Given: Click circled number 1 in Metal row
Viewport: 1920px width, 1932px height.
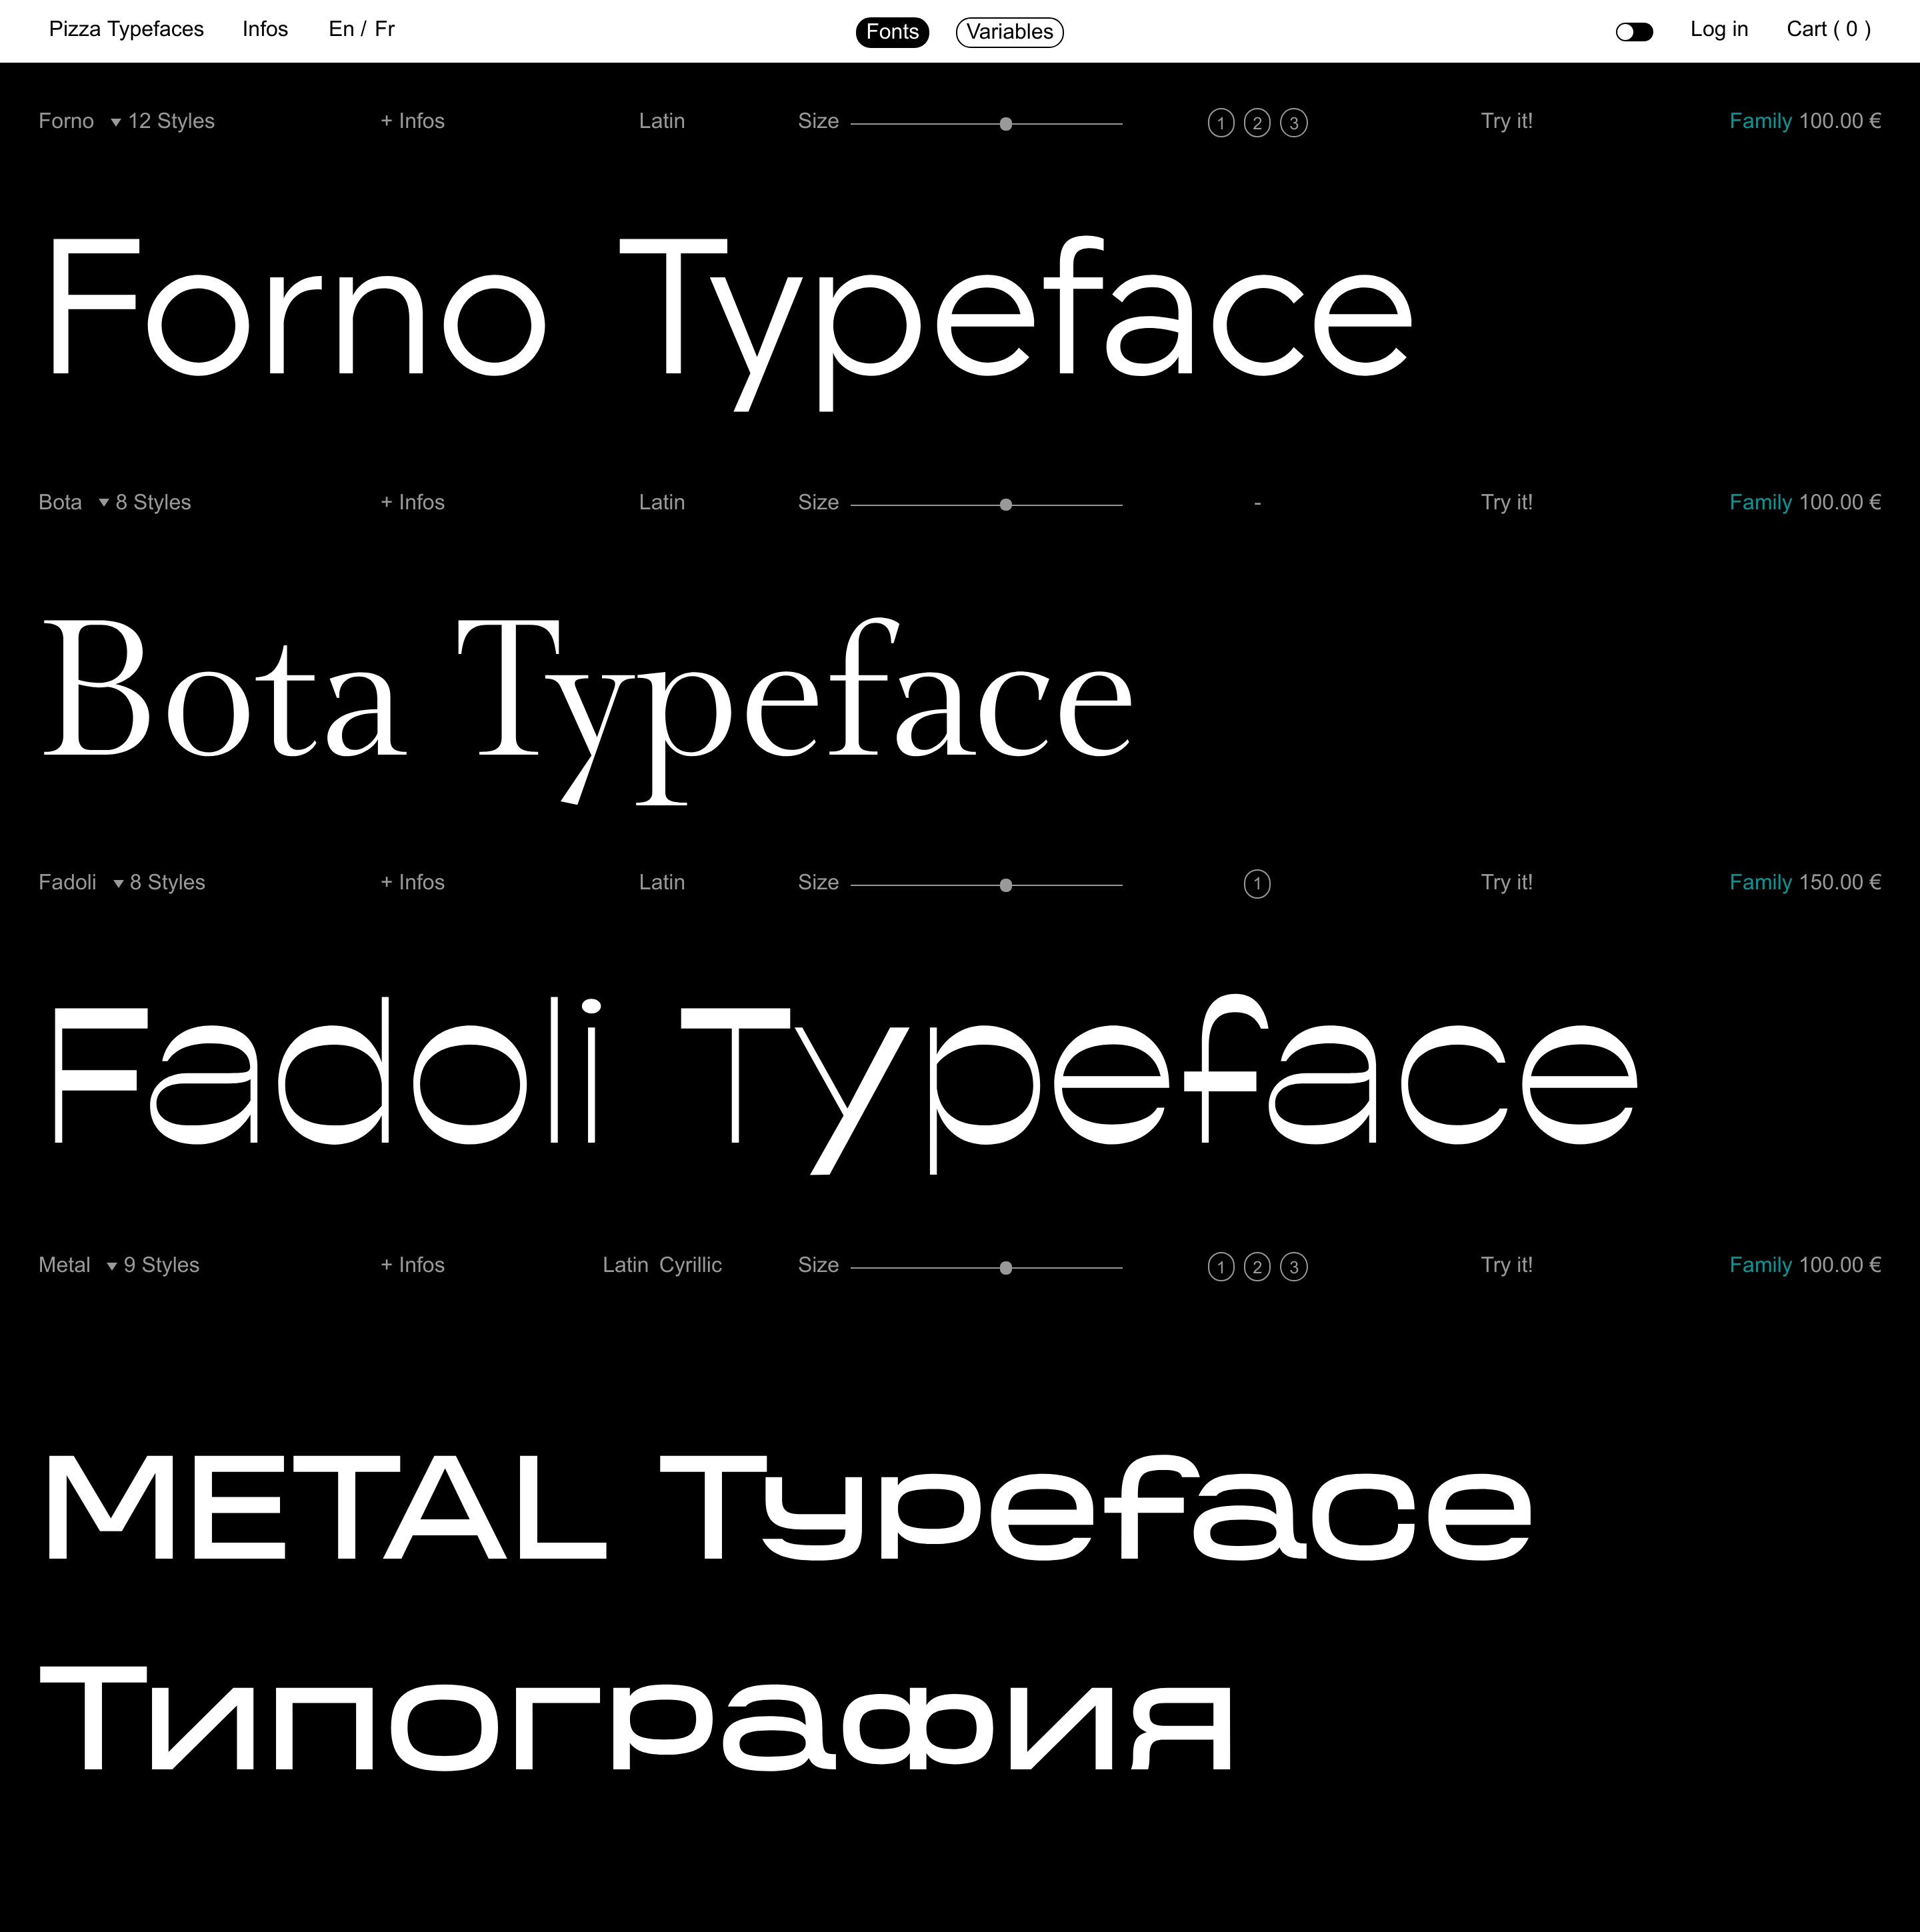Looking at the screenshot, I should click(x=1220, y=1267).
